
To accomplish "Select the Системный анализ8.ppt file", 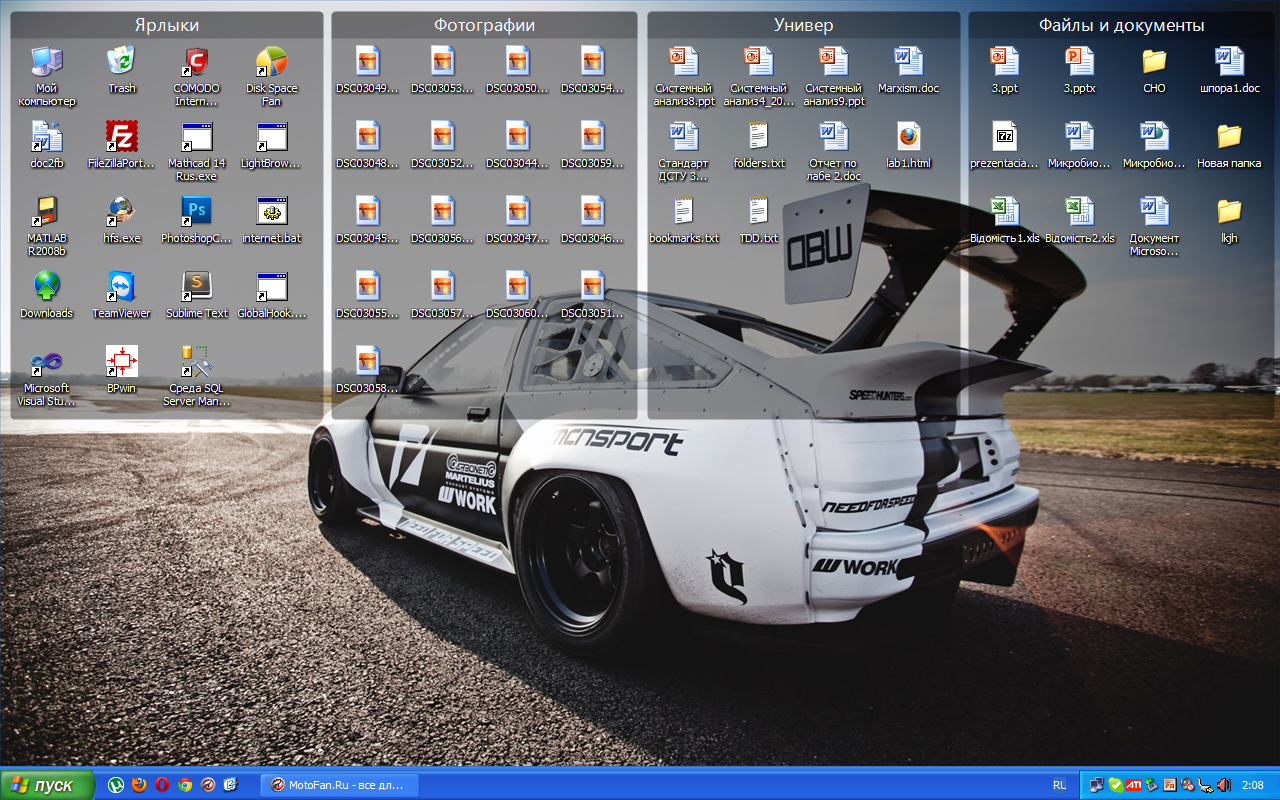I will point(684,62).
